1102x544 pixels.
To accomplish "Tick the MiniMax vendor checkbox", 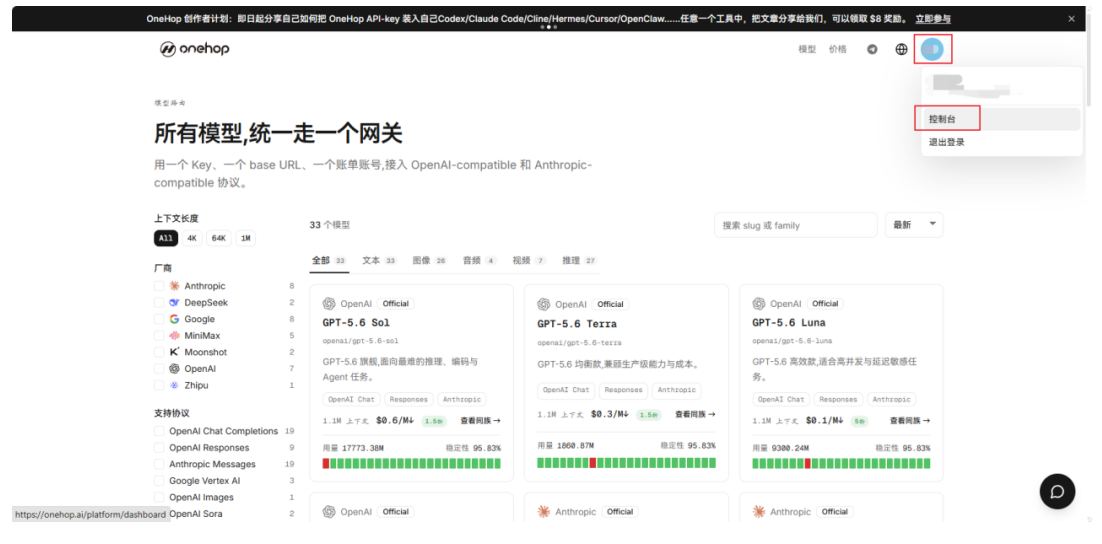I will click(159, 335).
